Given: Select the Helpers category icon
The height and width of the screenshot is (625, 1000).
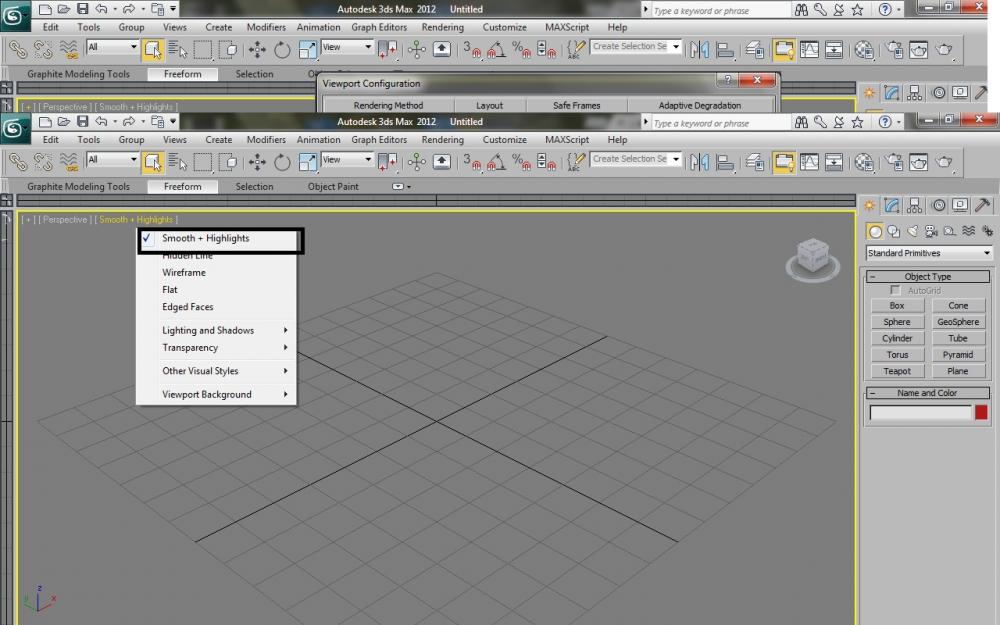Looking at the screenshot, I should click(949, 231).
